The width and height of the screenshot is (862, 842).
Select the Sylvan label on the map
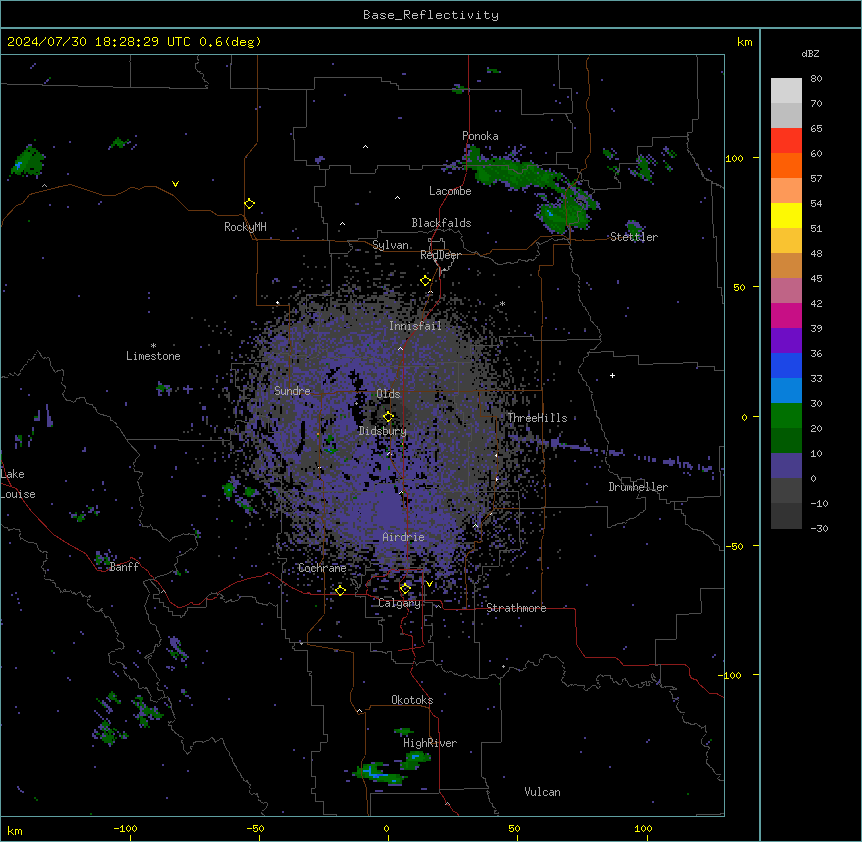pyautogui.click(x=390, y=245)
